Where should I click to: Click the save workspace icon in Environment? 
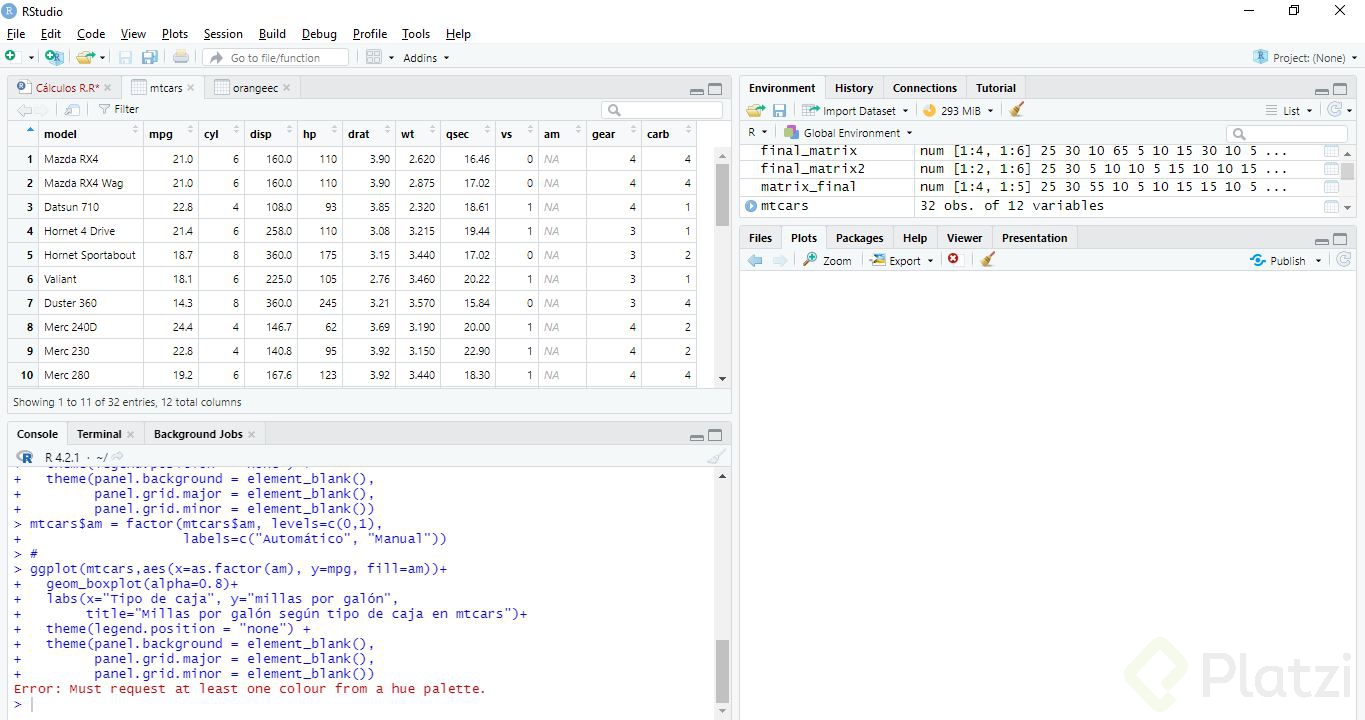click(779, 111)
